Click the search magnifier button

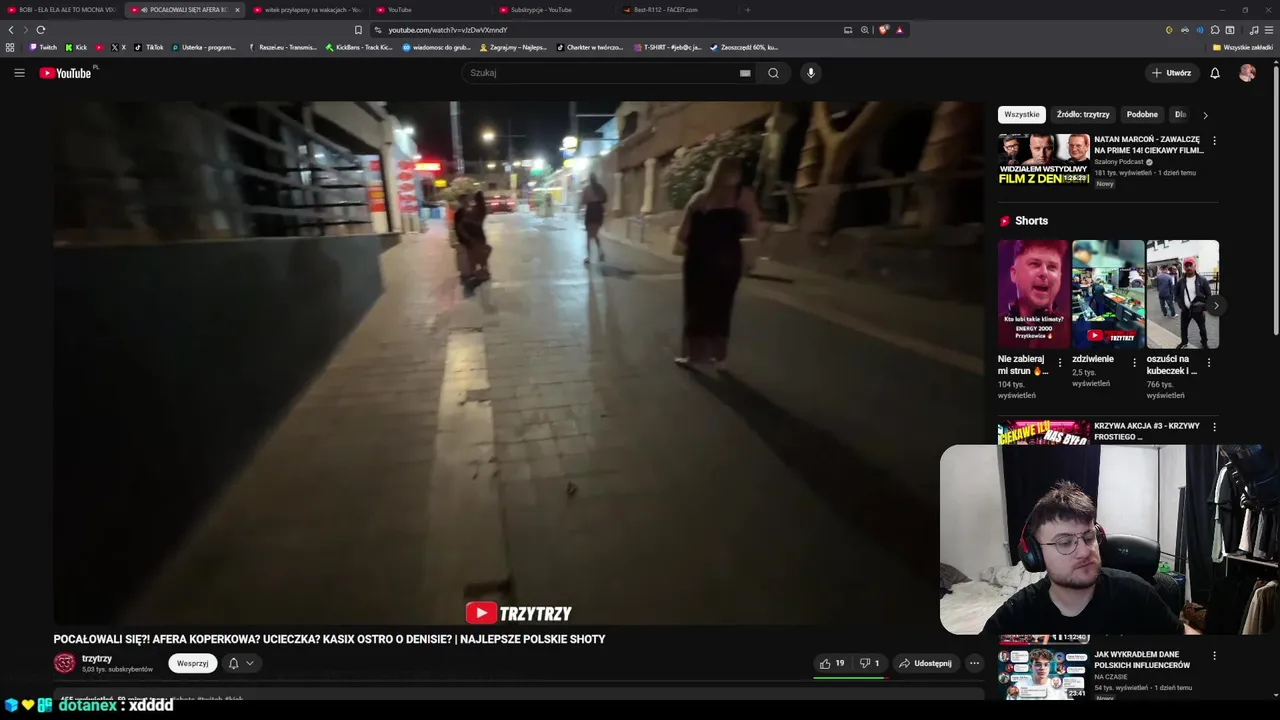pos(773,73)
